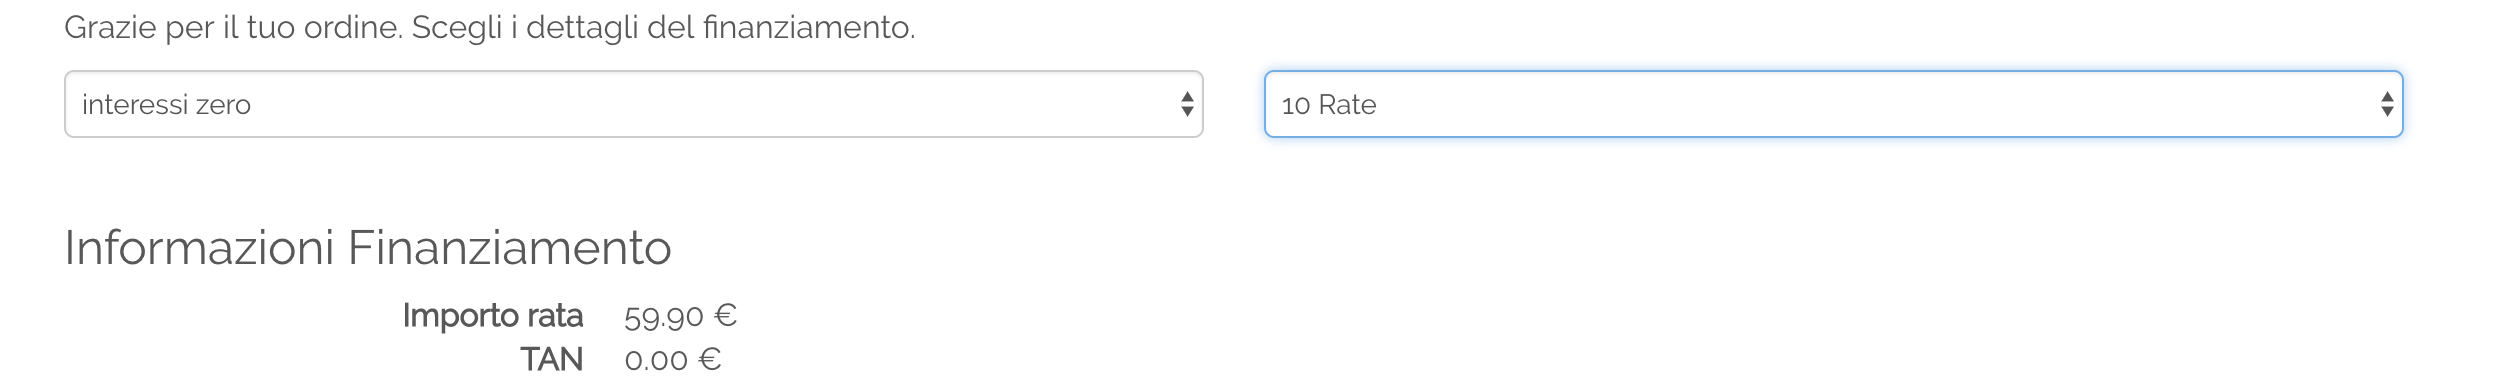Click the downward arrow in interessi zero selector
This screenshot has width=2506, height=386.
[1186, 112]
